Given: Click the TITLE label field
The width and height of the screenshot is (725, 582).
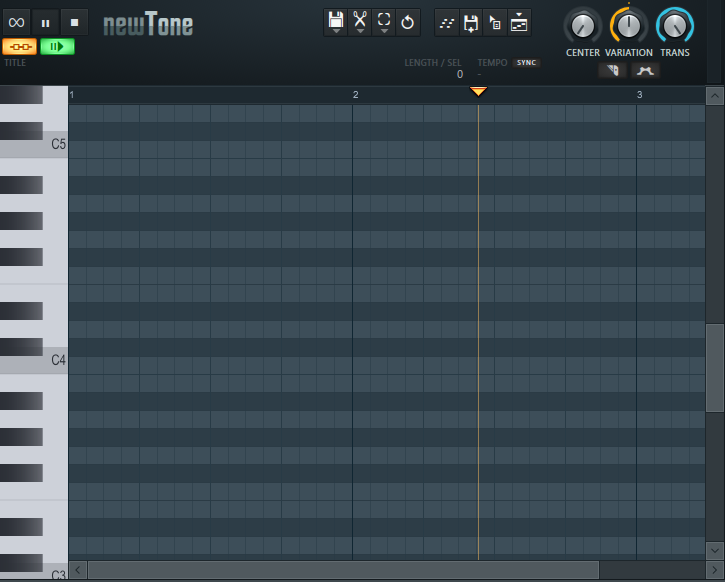Looking at the screenshot, I should [15, 63].
